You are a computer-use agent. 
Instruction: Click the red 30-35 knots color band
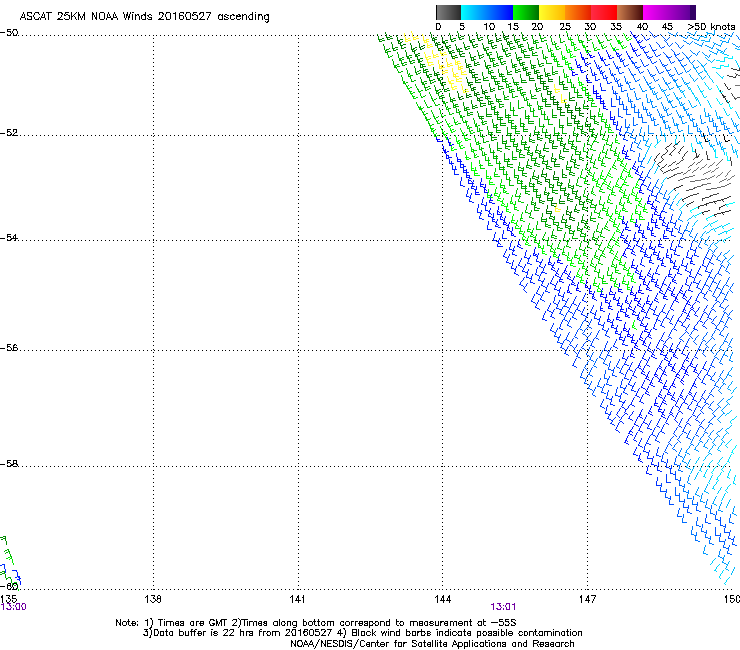point(604,12)
